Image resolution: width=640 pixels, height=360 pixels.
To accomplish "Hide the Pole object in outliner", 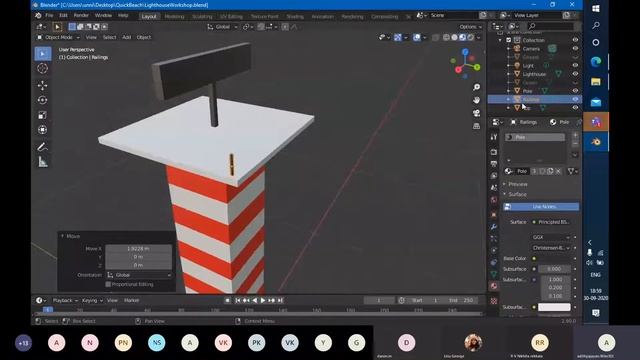I will pos(575,91).
